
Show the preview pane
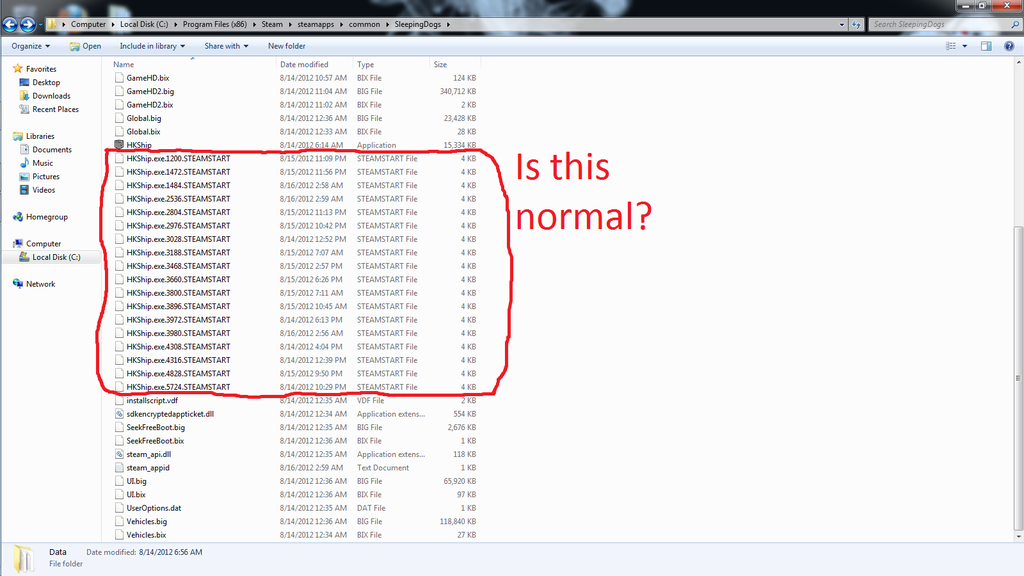tap(986, 46)
